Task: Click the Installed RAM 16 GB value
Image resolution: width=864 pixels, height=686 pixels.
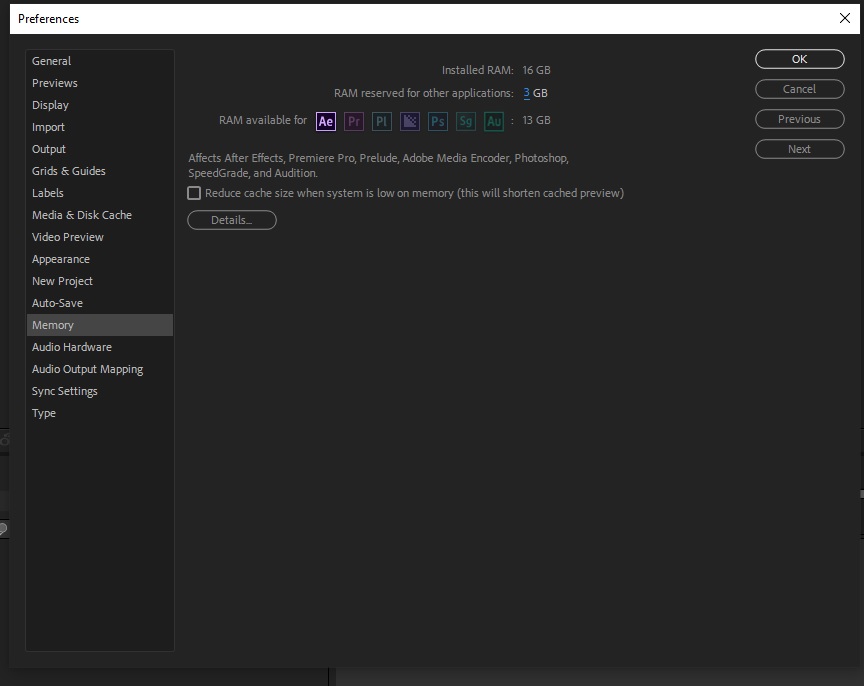Action: coord(536,70)
